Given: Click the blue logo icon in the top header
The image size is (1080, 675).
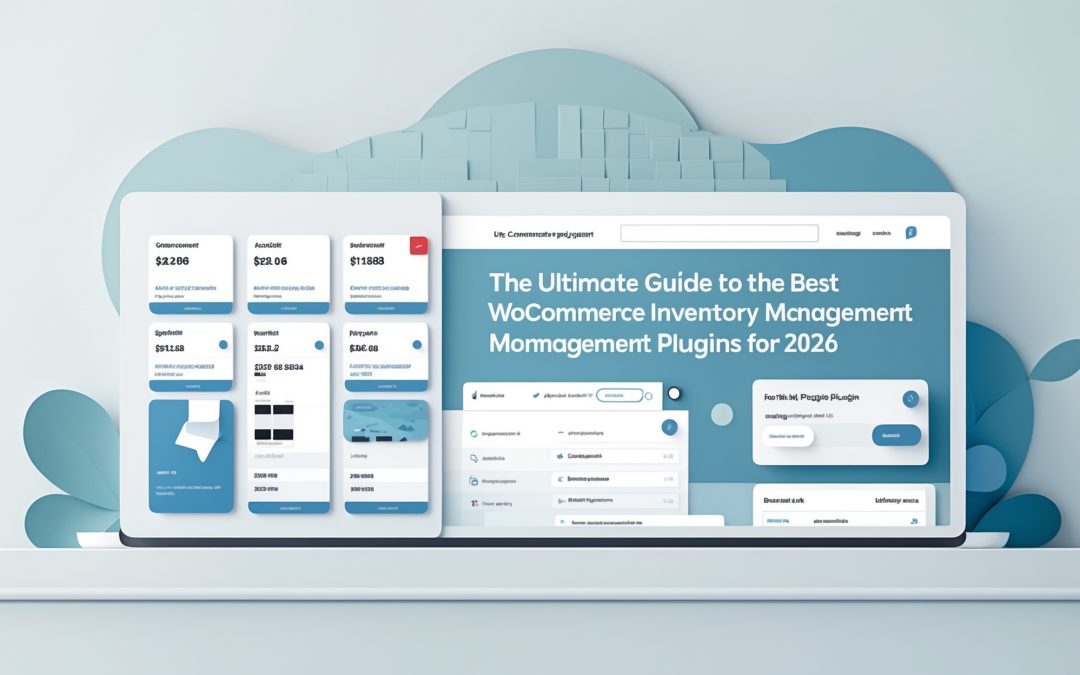Looking at the screenshot, I should click(x=911, y=233).
